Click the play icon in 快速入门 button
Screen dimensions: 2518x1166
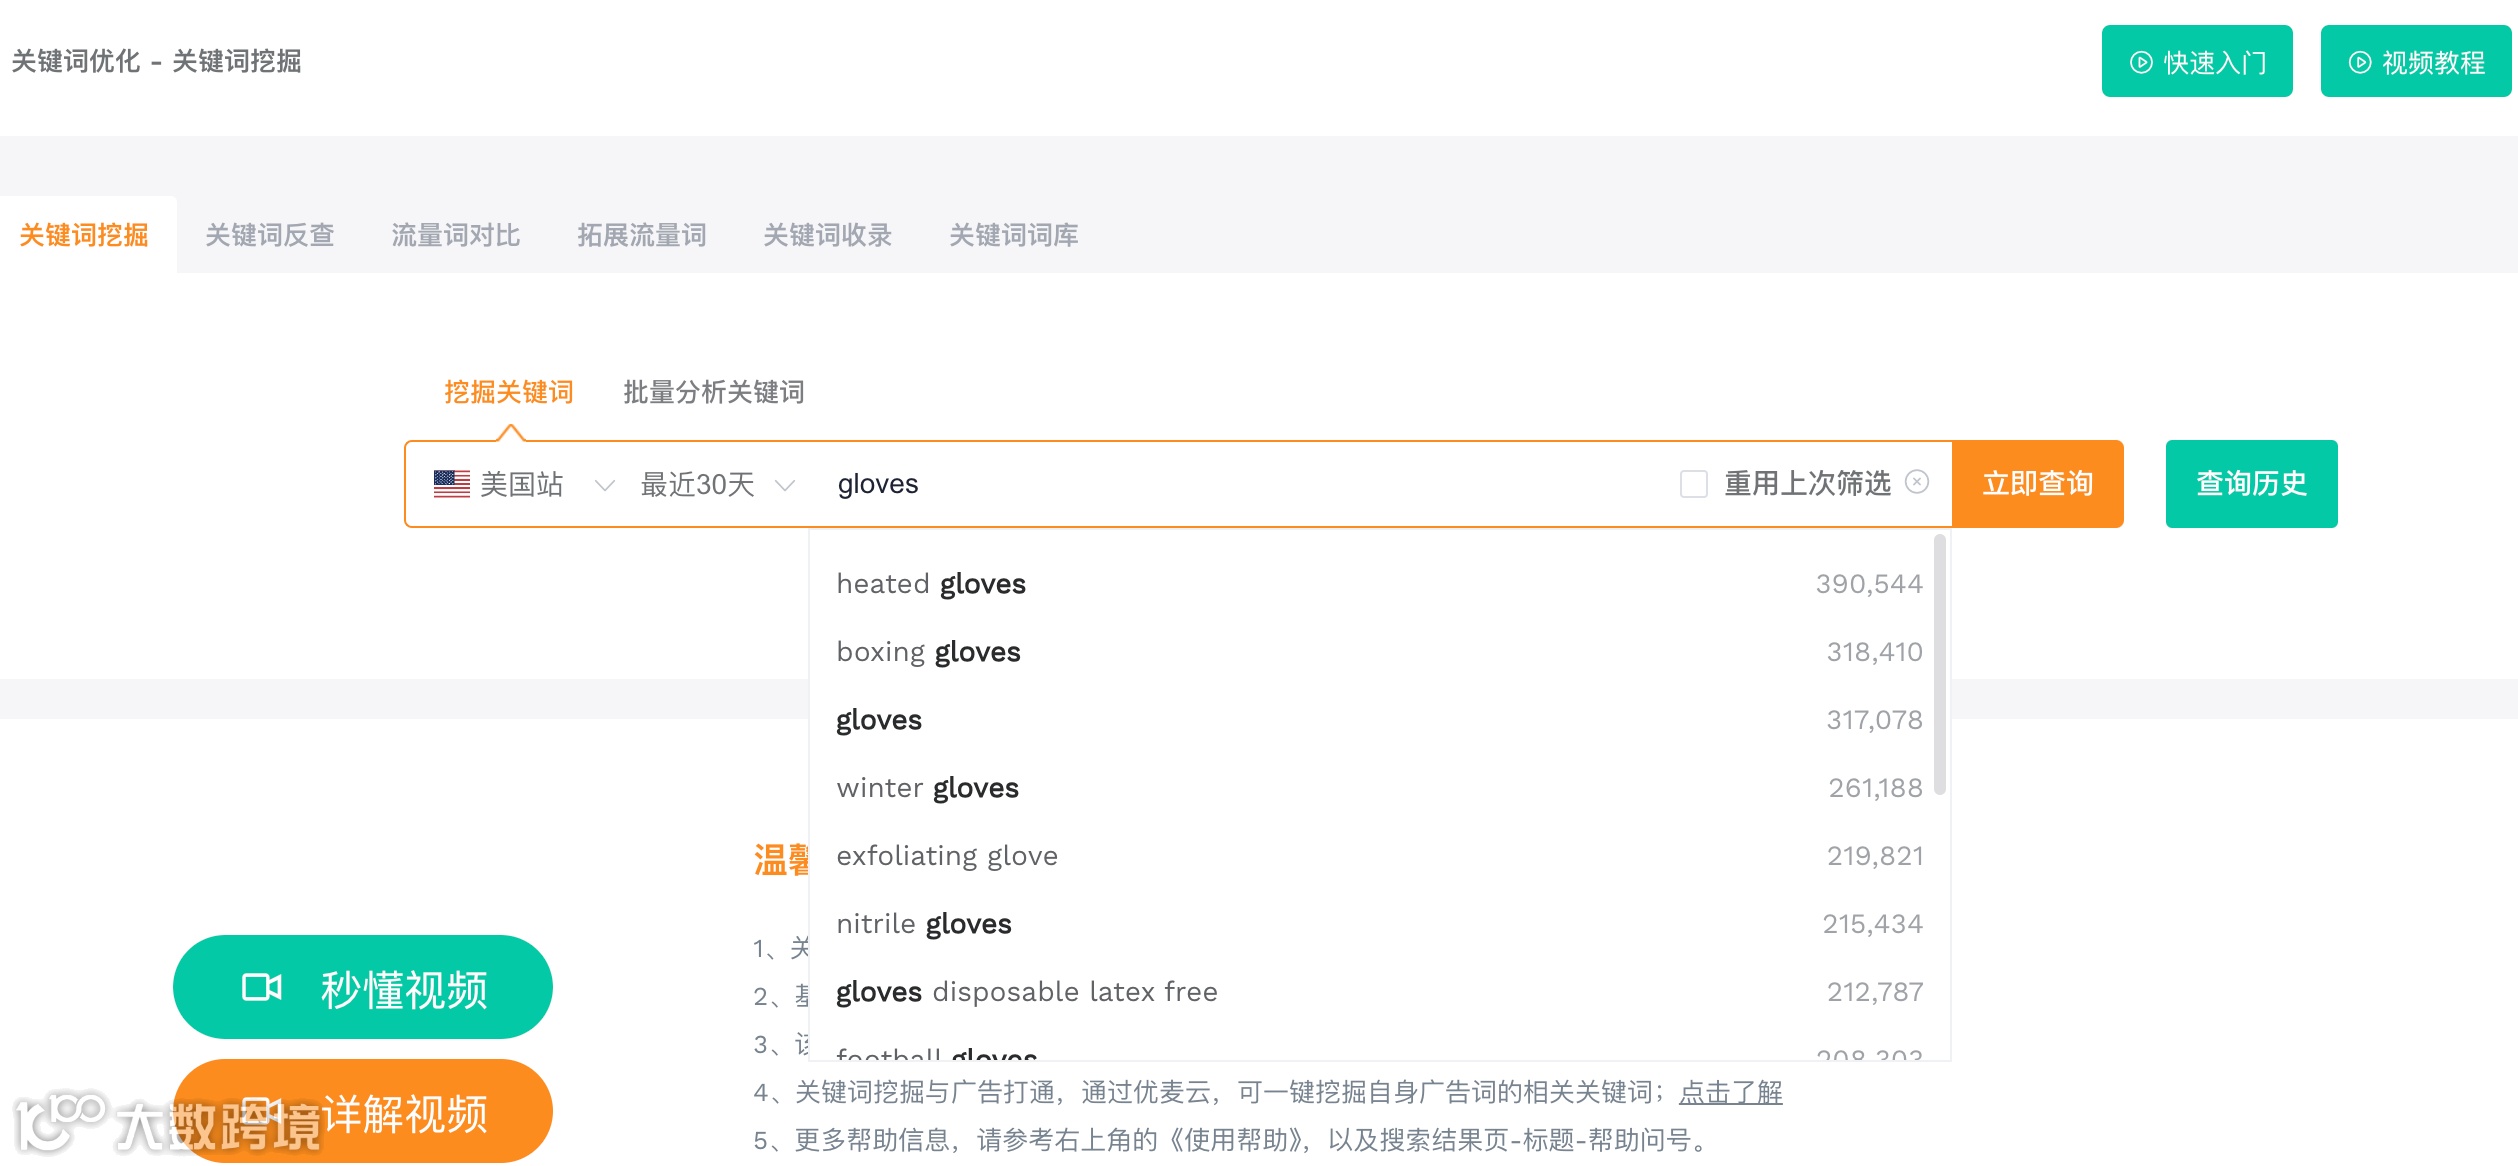[2141, 62]
